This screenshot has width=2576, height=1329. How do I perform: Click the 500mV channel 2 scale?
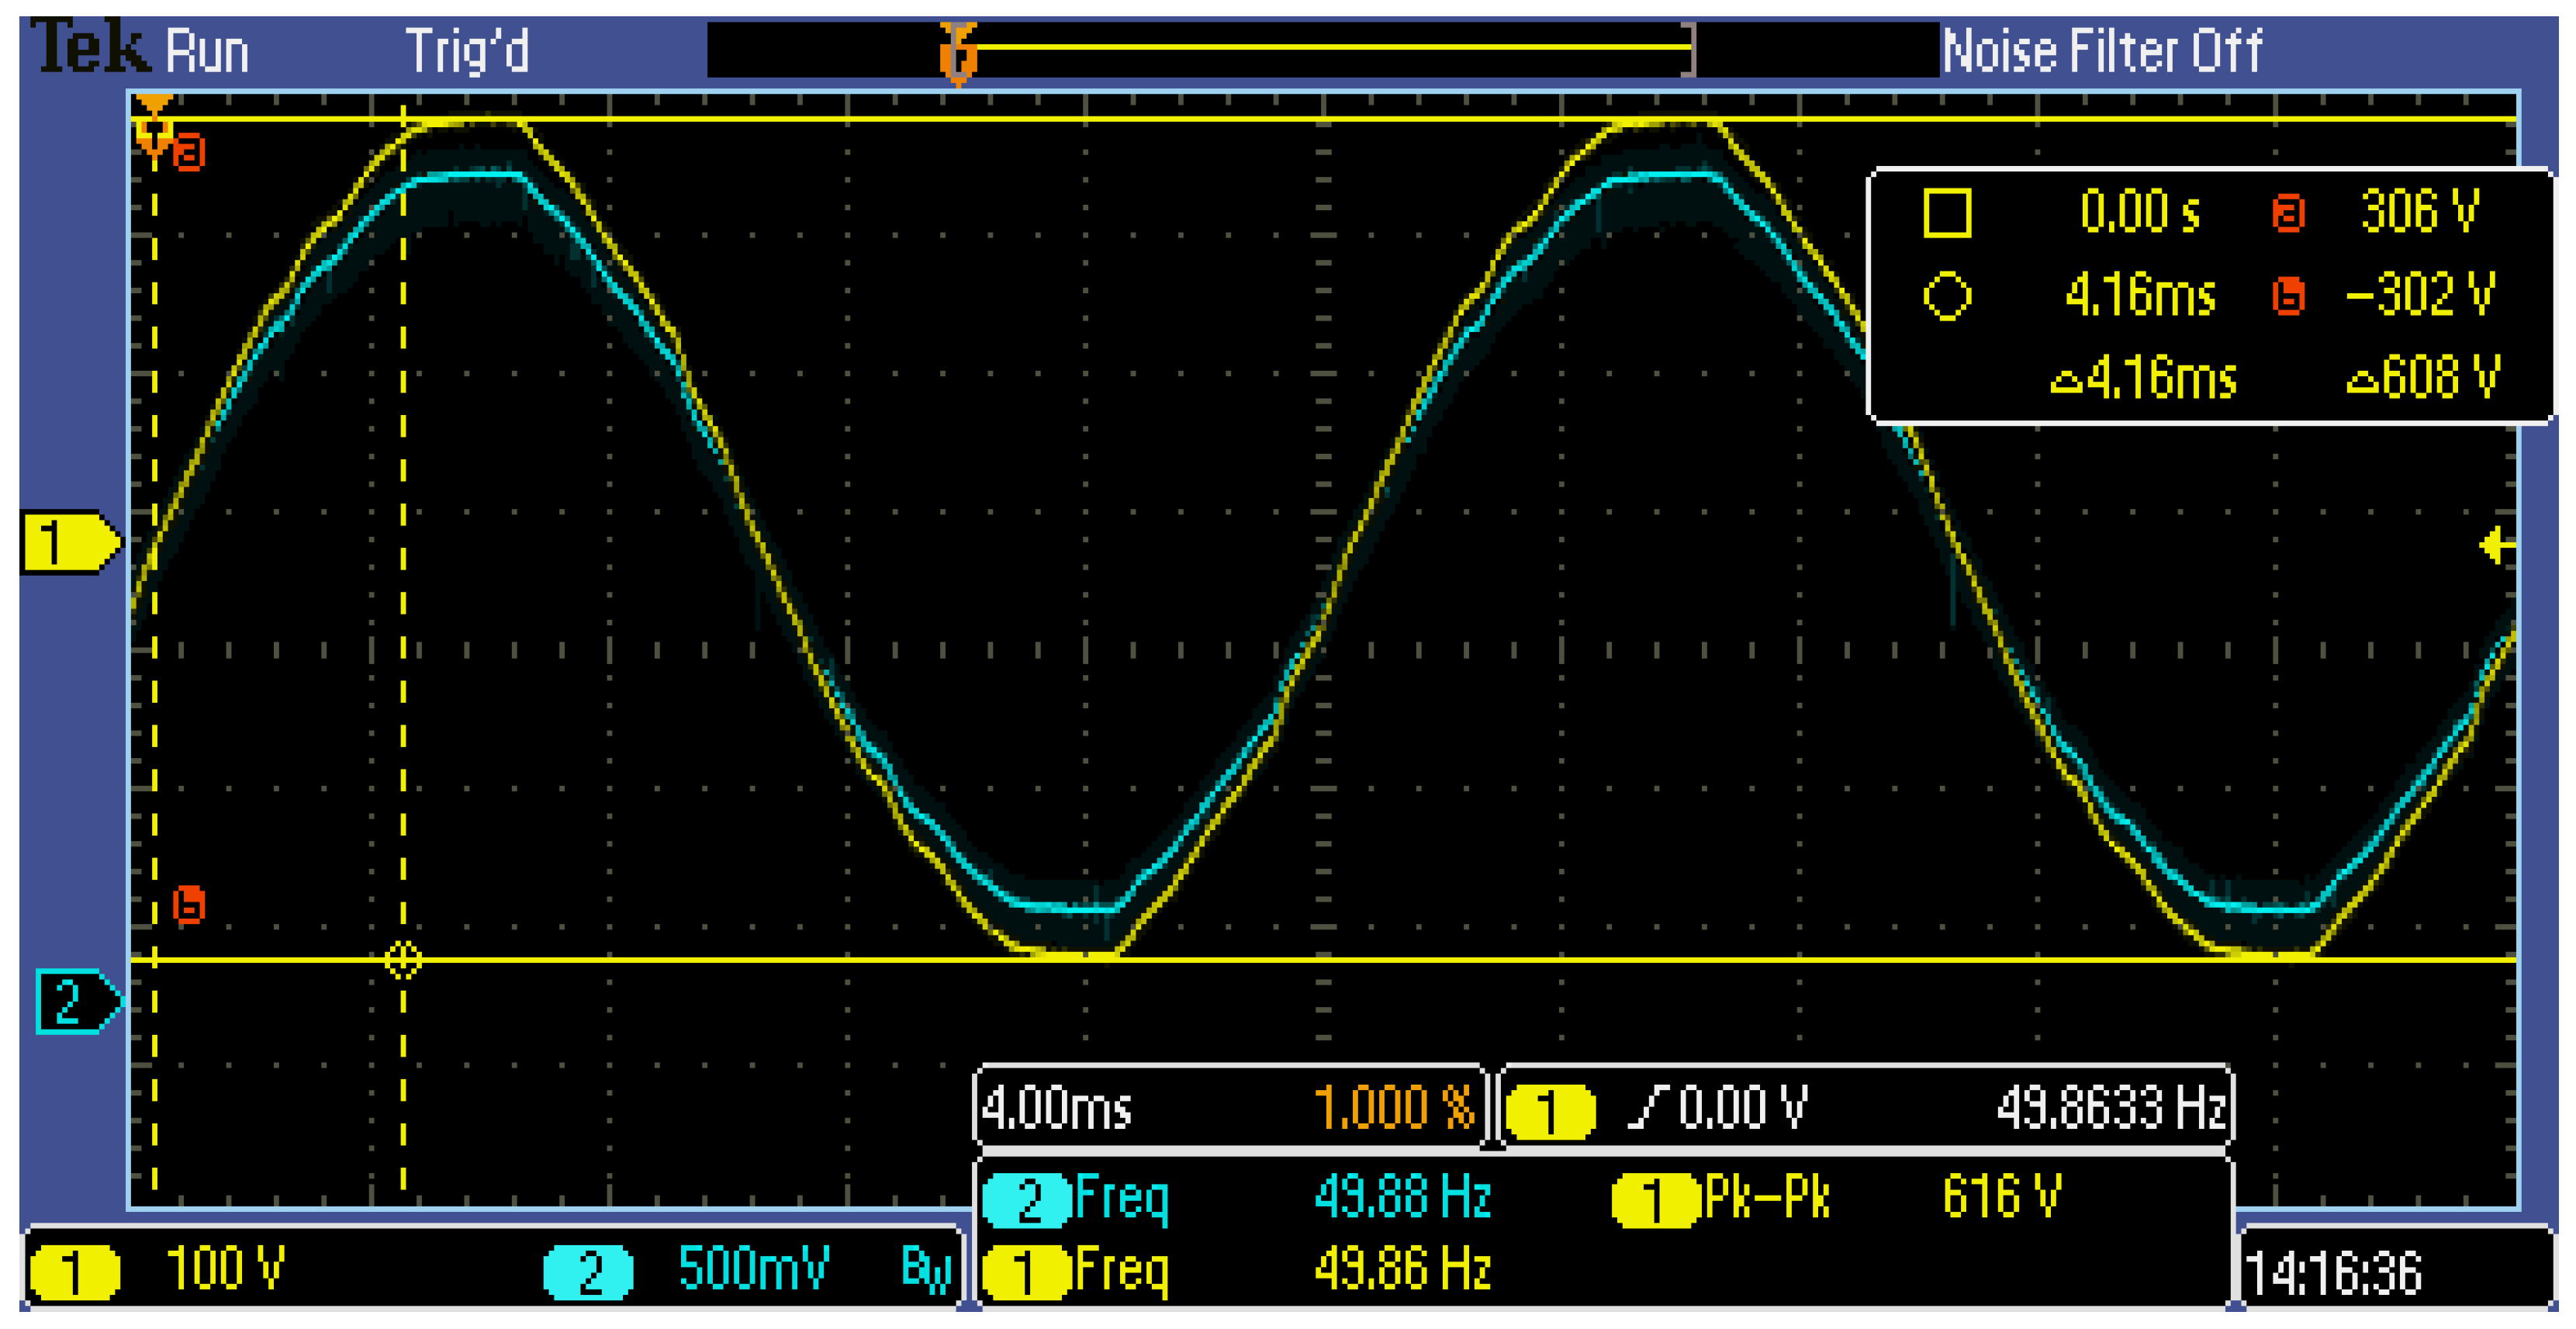click(x=753, y=1269)
